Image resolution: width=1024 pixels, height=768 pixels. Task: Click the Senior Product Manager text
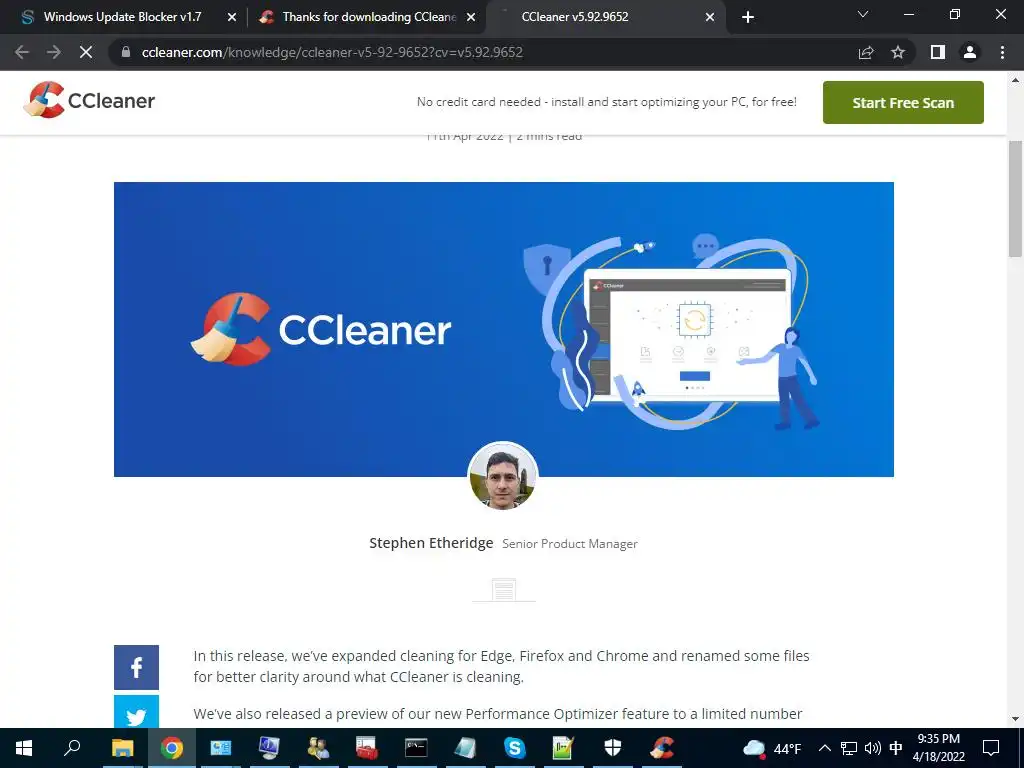[569, 544]
